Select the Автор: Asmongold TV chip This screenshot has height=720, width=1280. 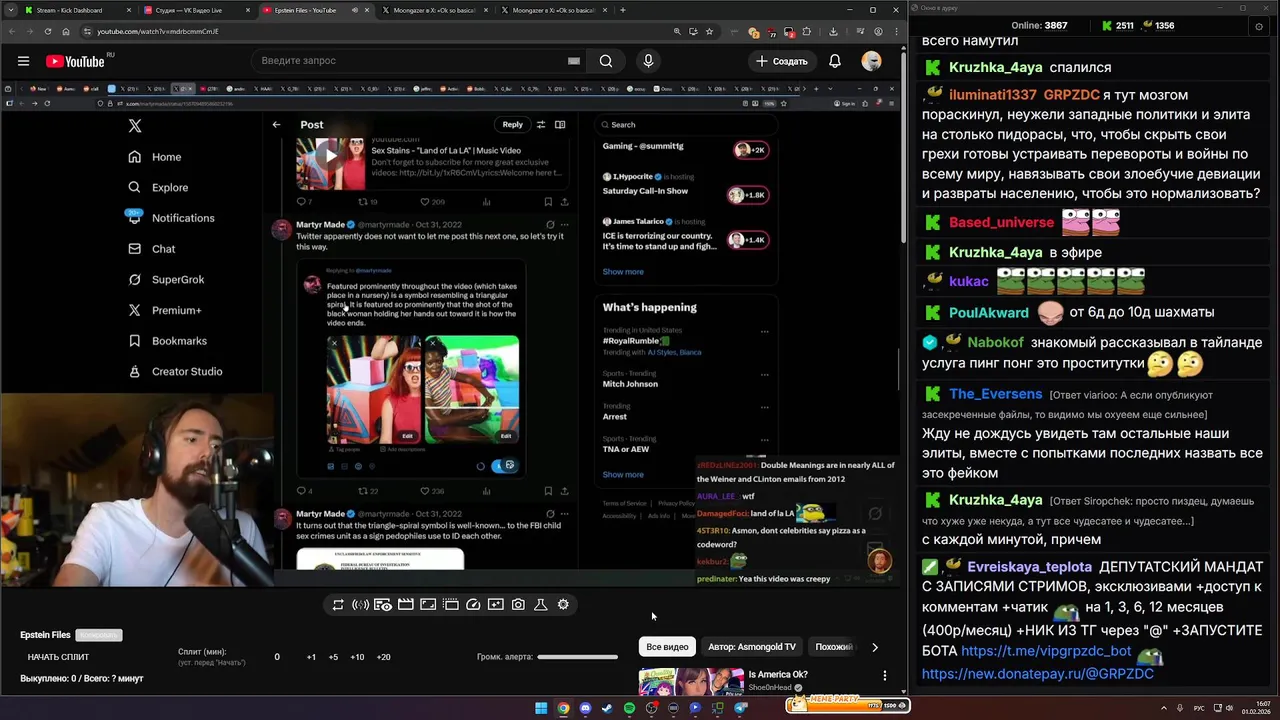752,647
